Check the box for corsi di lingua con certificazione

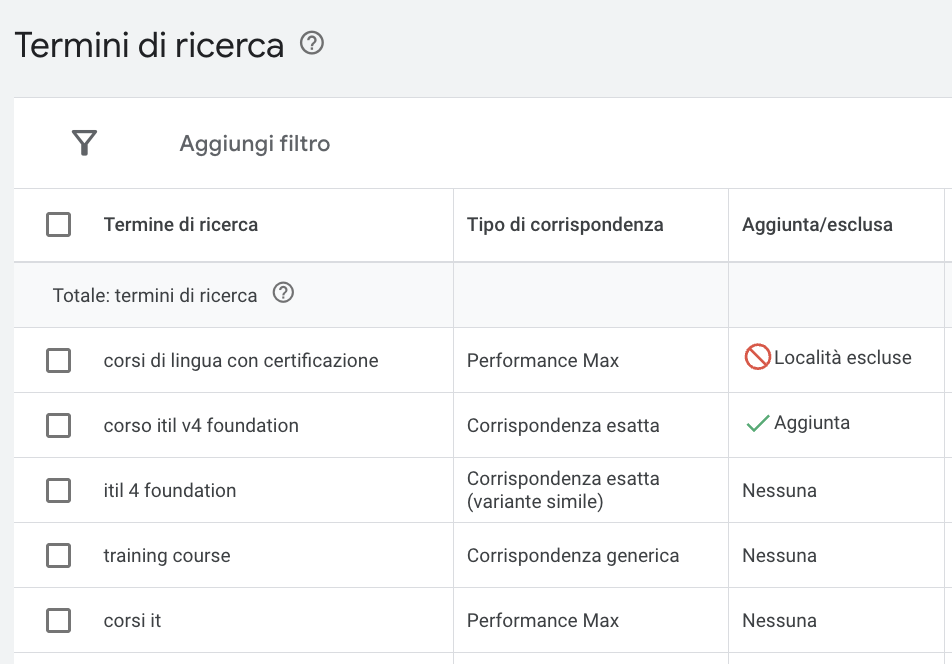(58, 361)
